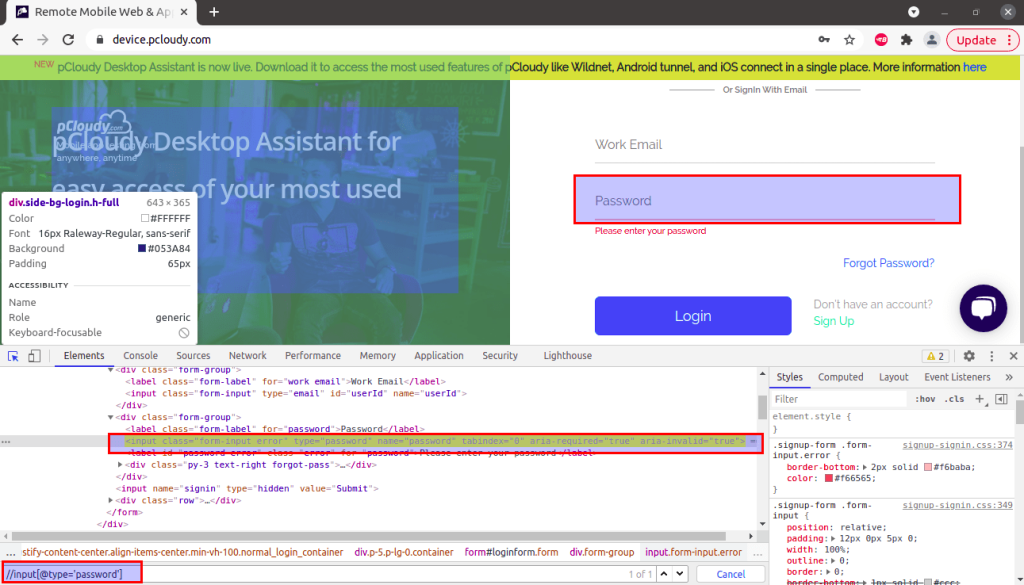Toggle the .cls class editor
This screenshot has height=585, width=1024.
(954, 399)
